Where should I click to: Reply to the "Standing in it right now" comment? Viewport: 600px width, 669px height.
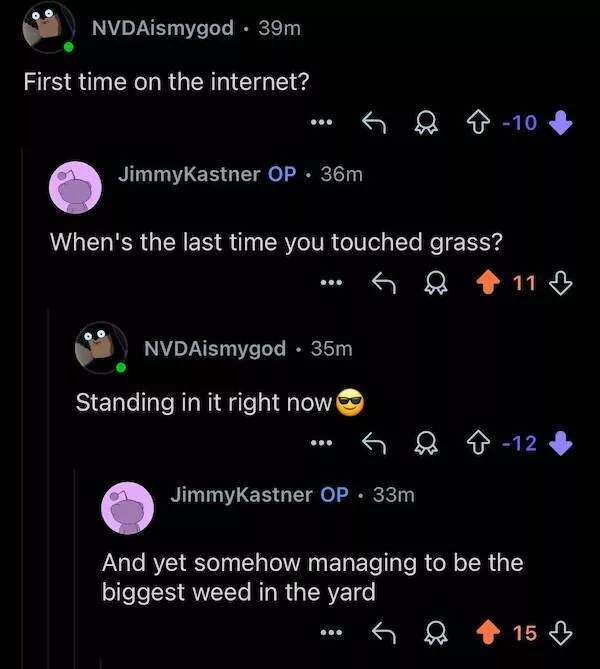click(x=373, y=442)
